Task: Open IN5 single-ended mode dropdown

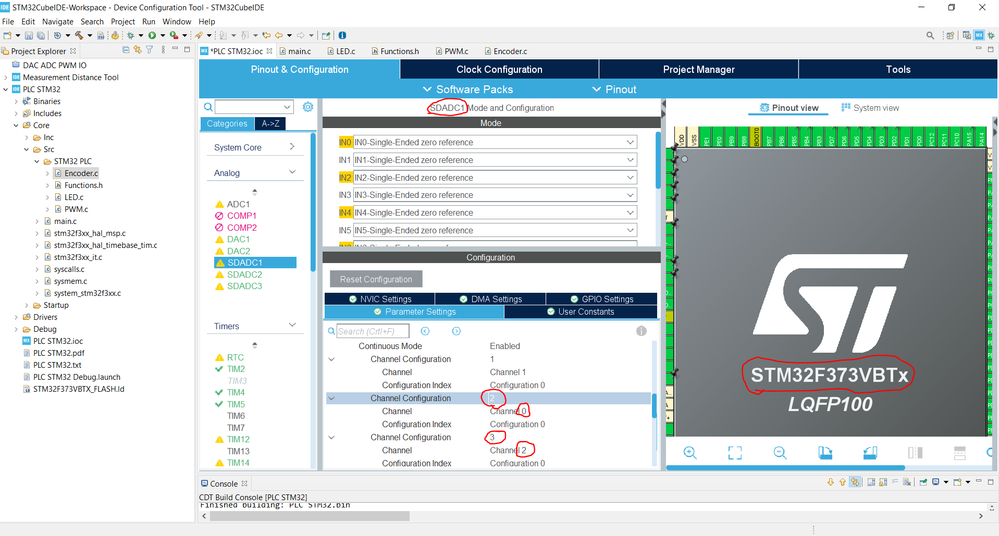Action: click(630, 230)
